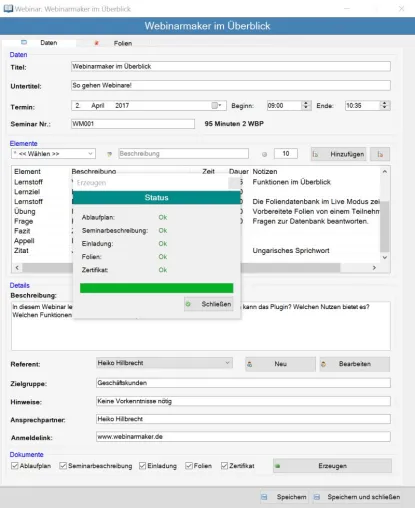This screenshot has width=415, height=508.
Task: Click the horizontal scrollbar thumb of element list
Action: click(181, 267)
